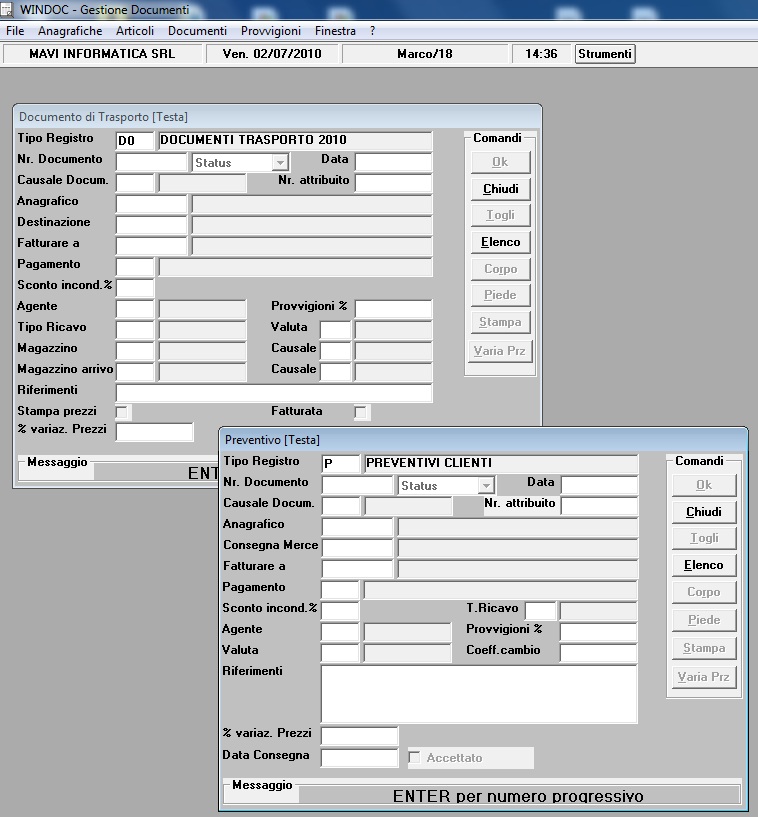Focus Coeff.cambio field in Preventivo
The height and width of the screenshot is (817, 758).
click(599, 653)
